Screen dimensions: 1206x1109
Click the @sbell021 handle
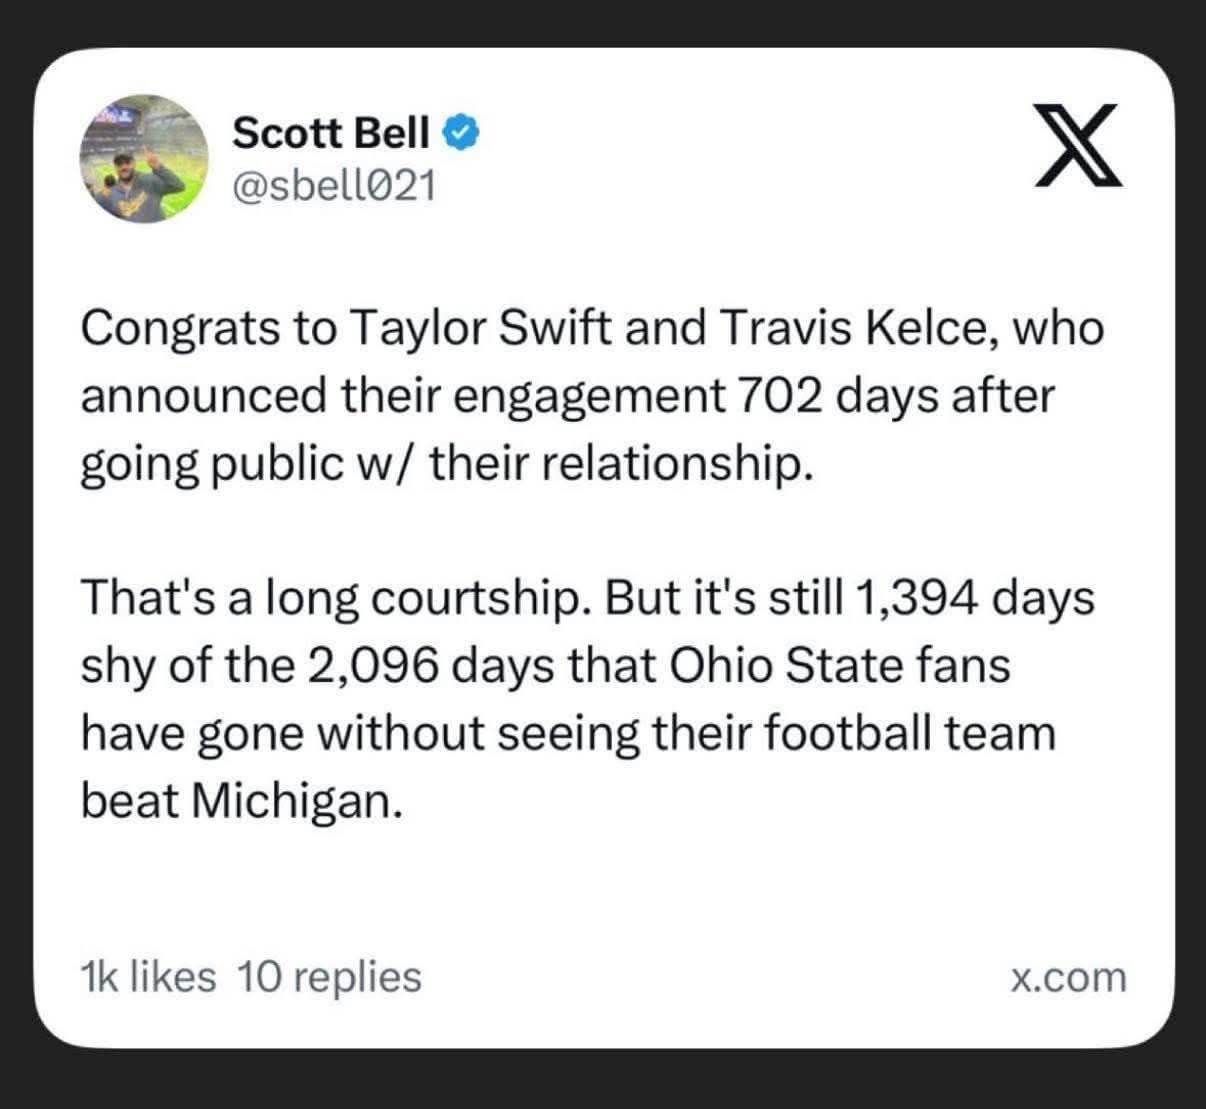pyautogui.click(x=334, y=184)
